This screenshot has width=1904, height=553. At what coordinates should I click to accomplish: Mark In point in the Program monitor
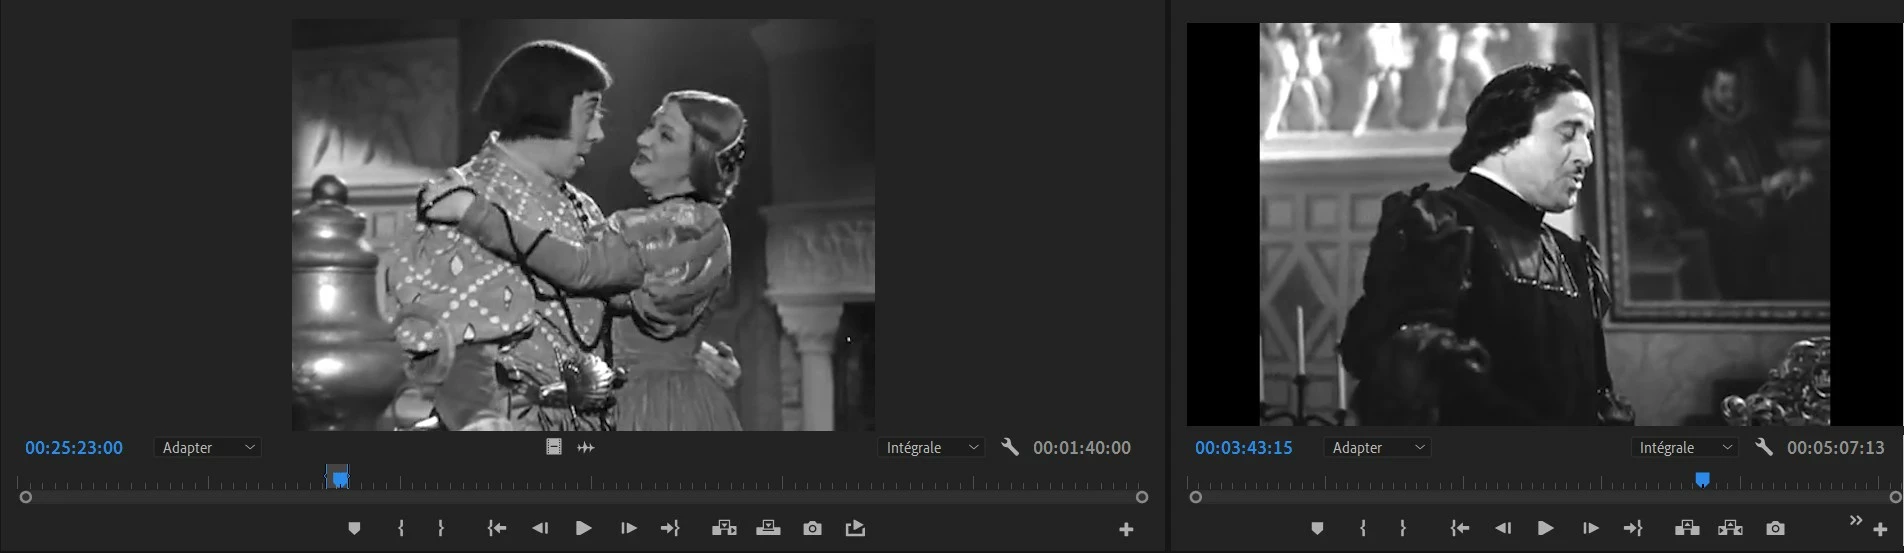point(1363,528)
